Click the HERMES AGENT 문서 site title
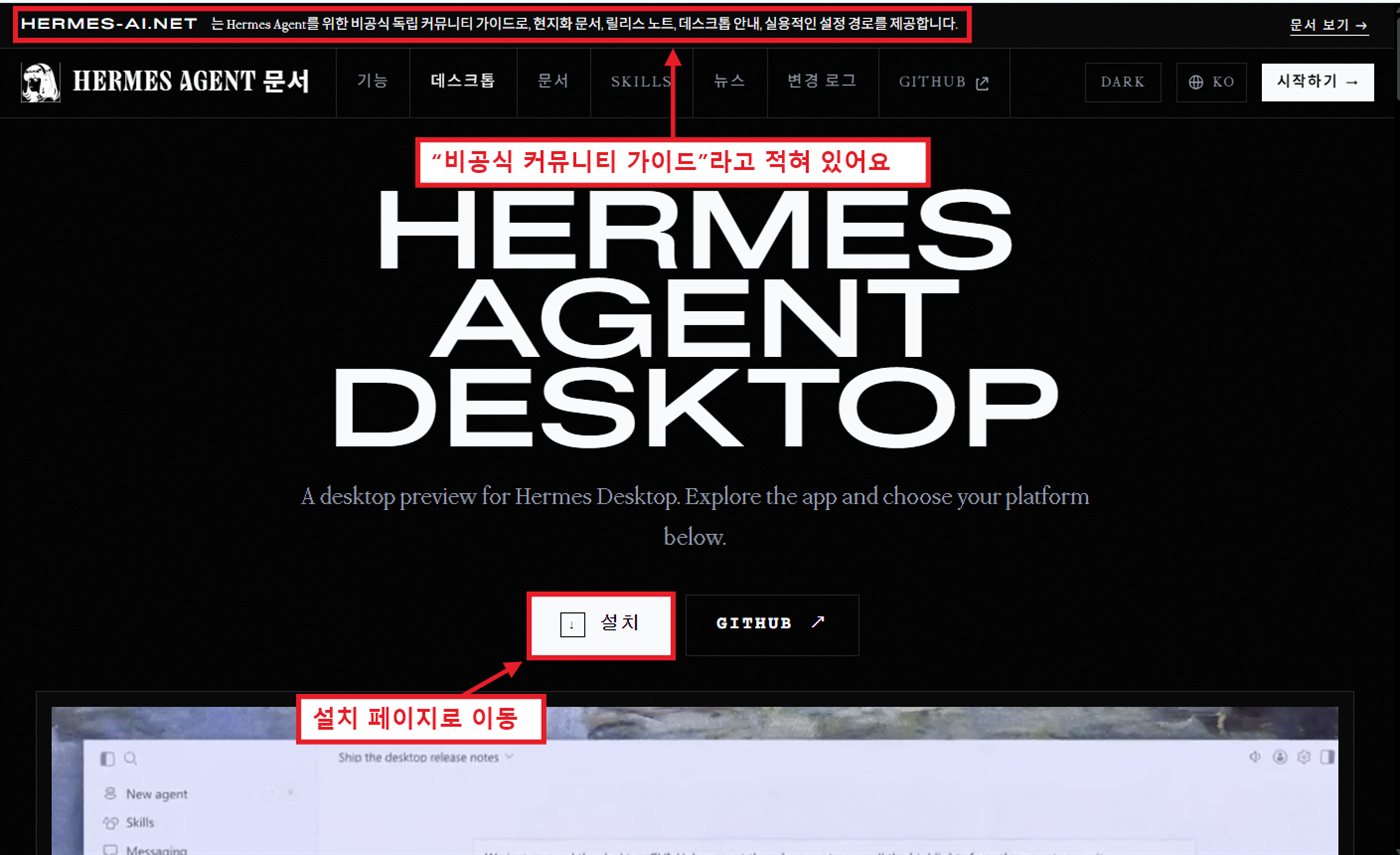Viewport: 1400px width, 855px height. pyautogui.click(x=191, y=82)
